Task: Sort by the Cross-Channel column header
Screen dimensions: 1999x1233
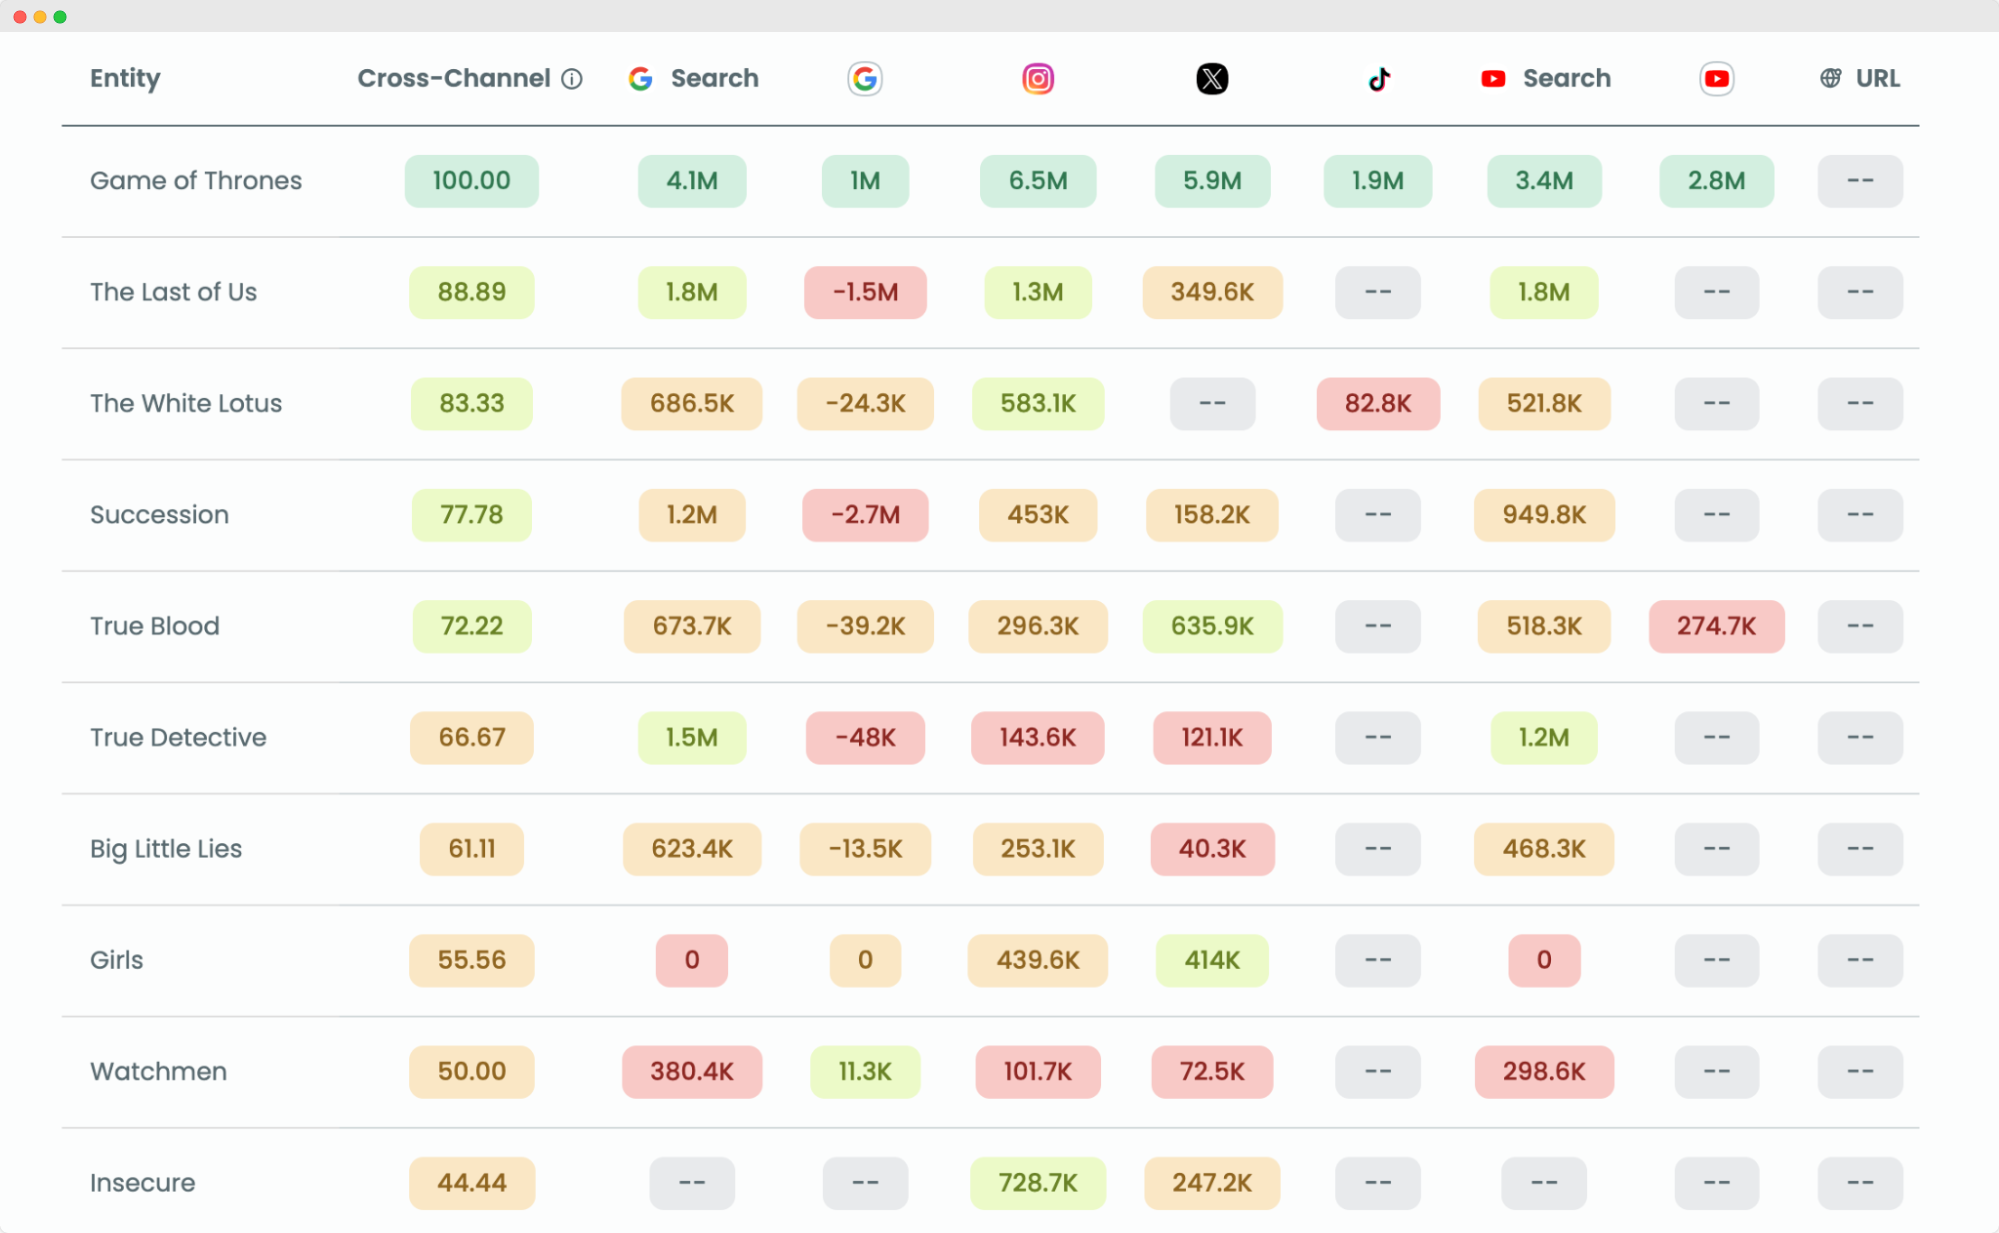Action: (454, 79)
